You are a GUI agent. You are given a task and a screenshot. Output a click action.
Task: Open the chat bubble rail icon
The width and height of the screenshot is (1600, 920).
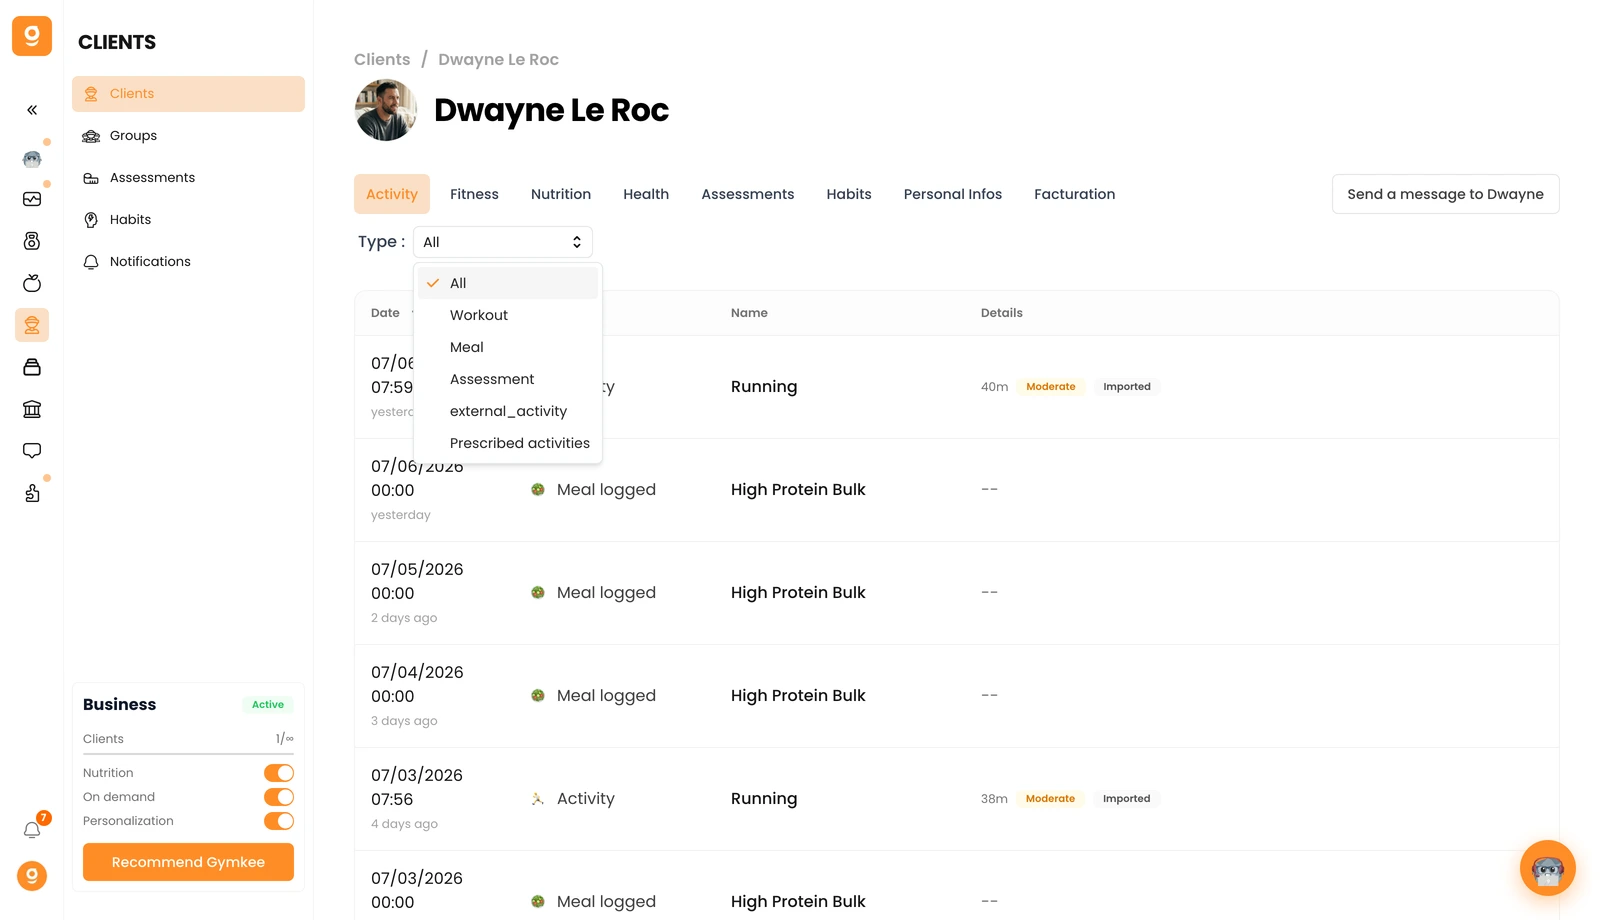[x=32, y=451]
